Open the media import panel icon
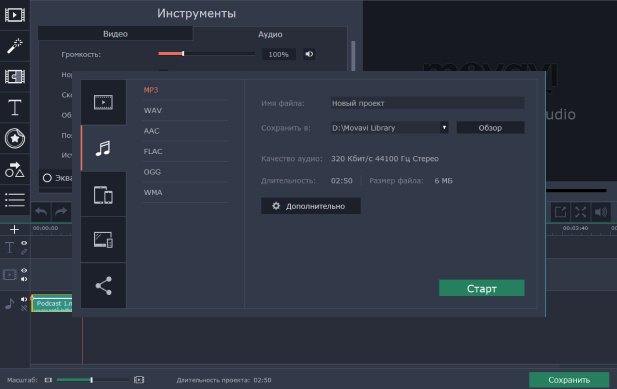The height and width of the screenshot is (389, 617). pos(15,15)
